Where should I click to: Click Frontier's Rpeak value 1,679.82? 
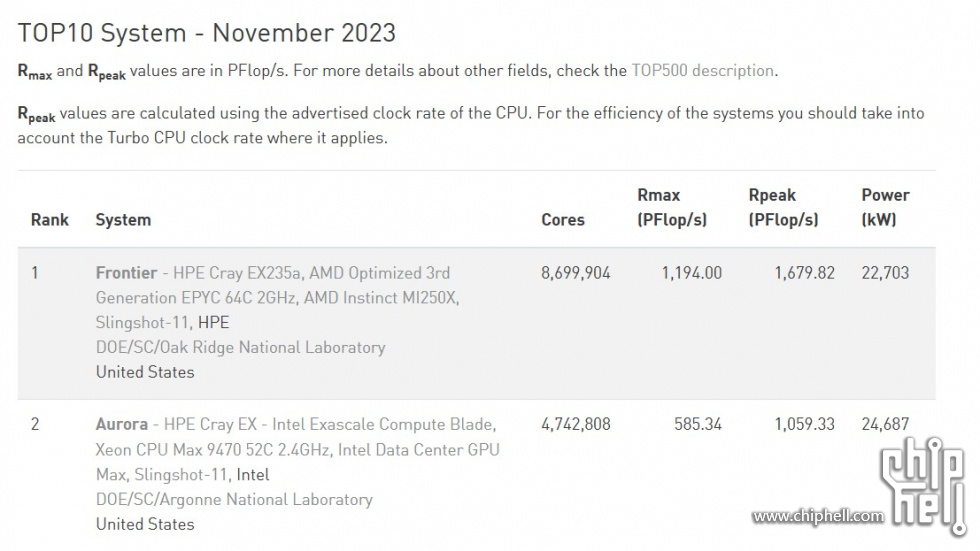[805, 273]
